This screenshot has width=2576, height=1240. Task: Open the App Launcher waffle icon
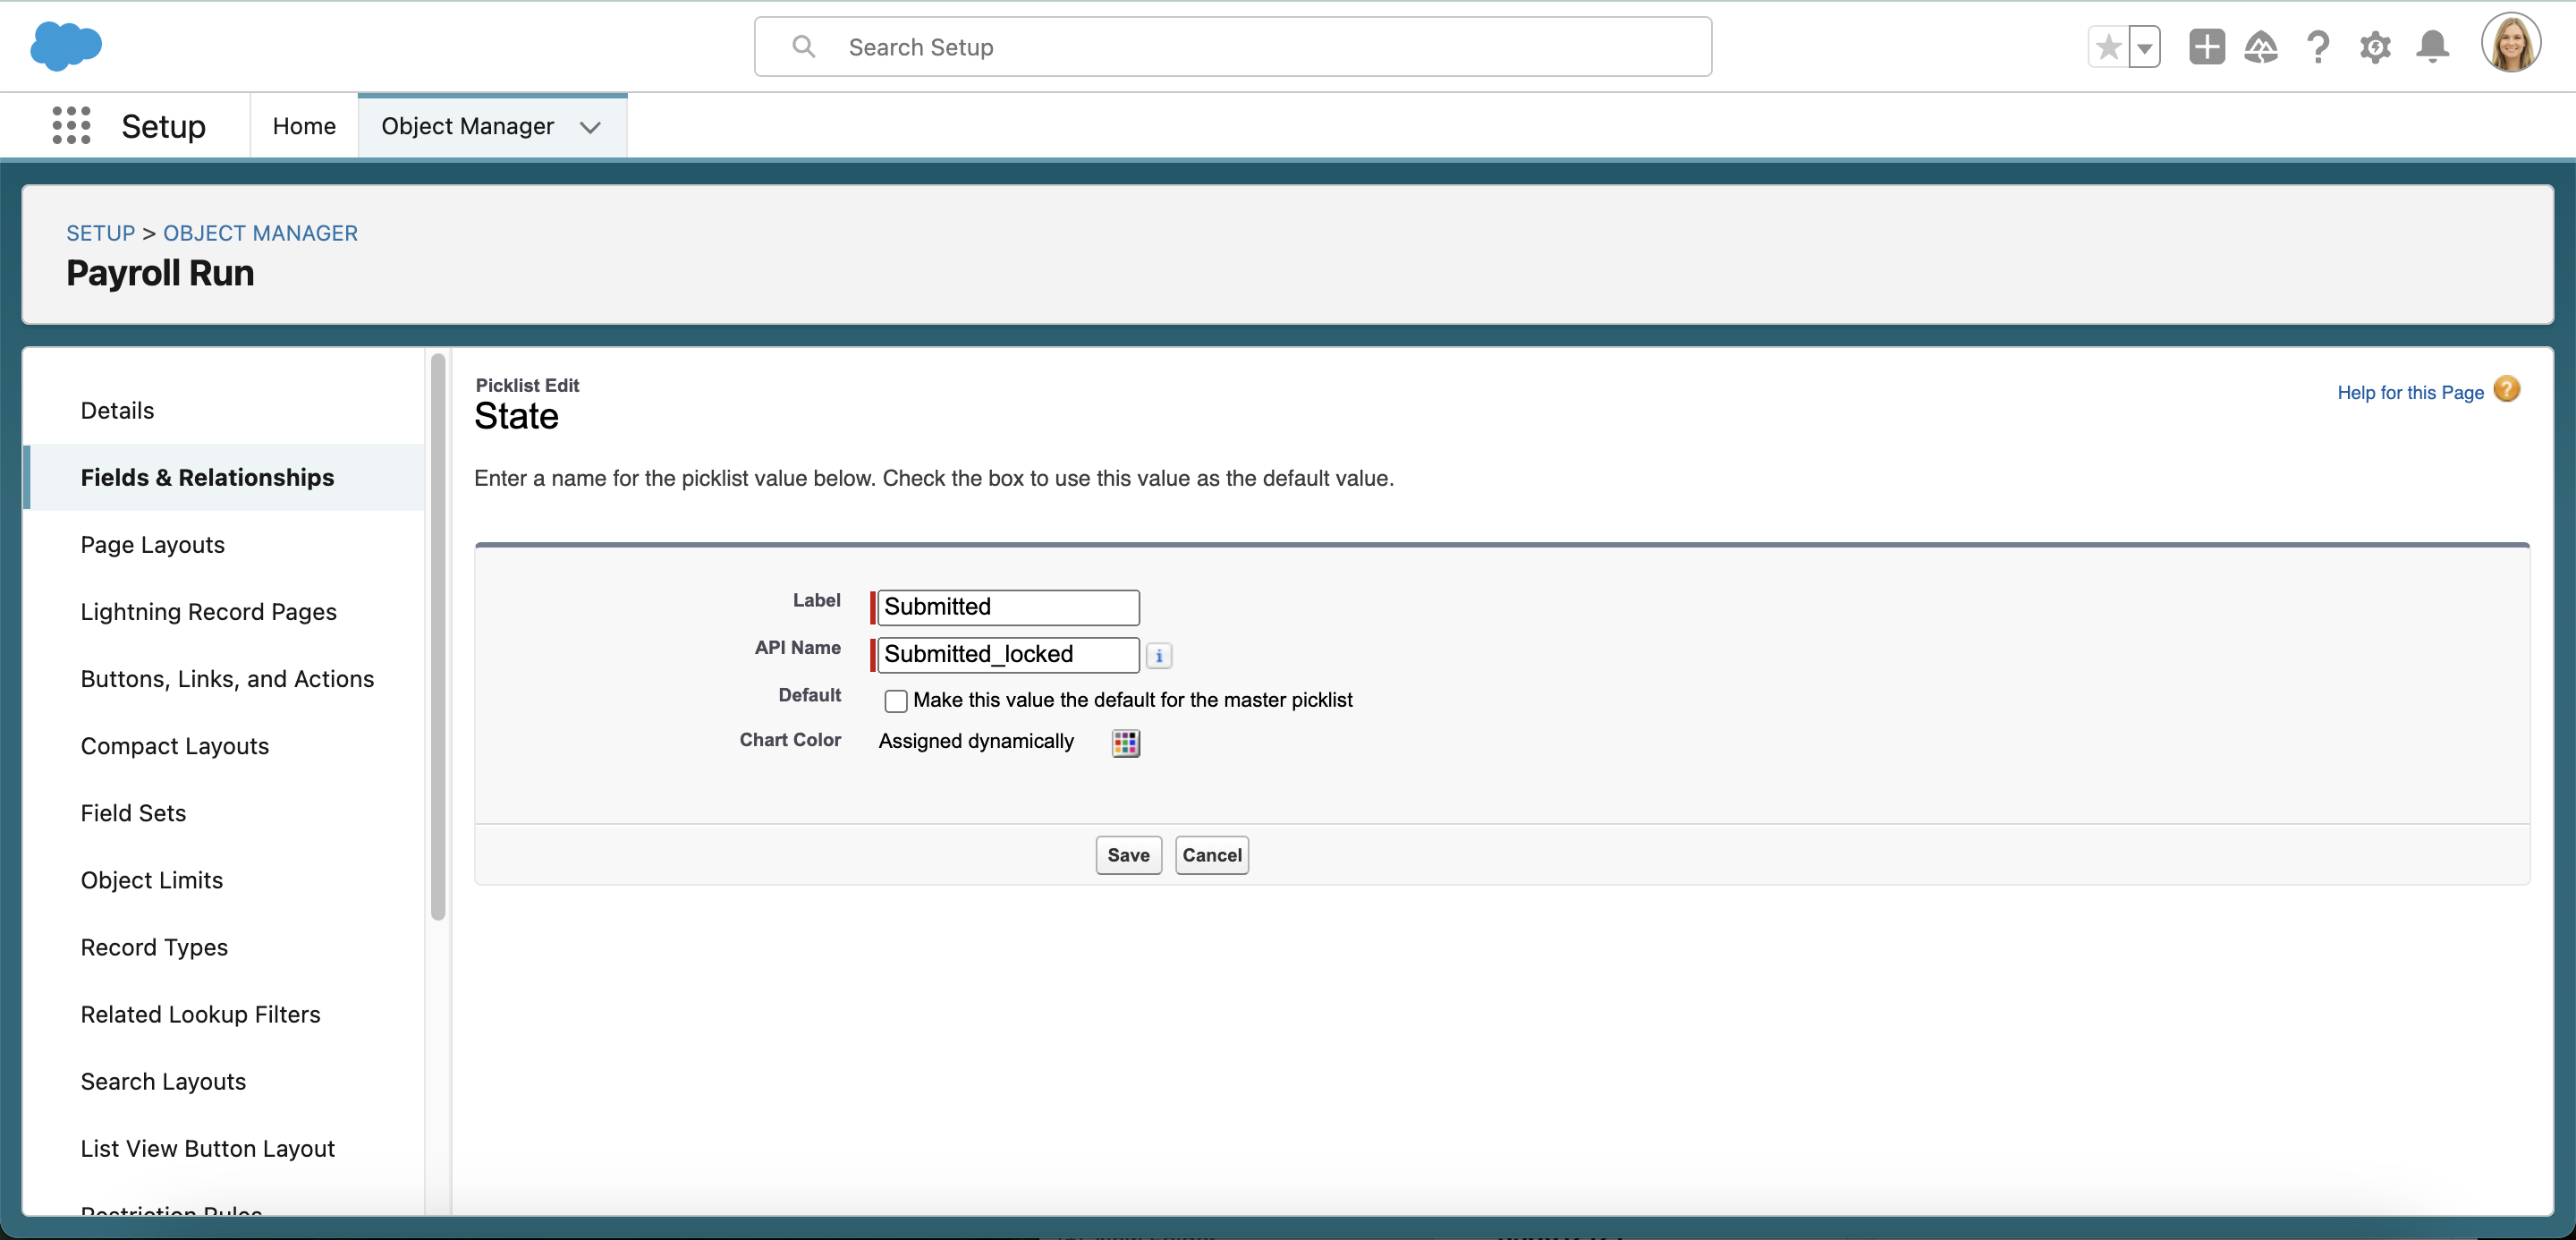click(71, 125)
